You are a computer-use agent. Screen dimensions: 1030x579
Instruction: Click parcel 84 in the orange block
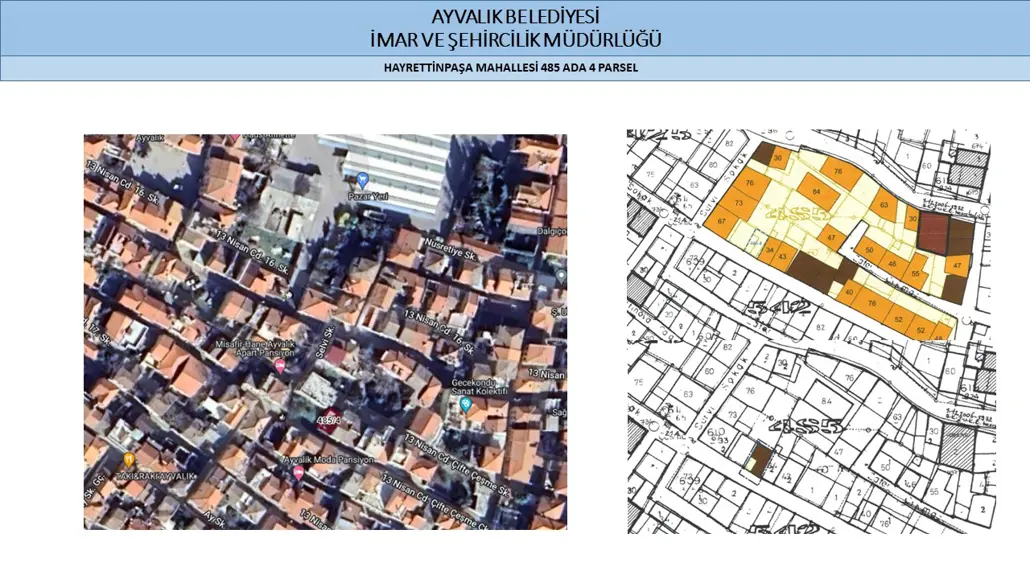click(x=815, y=192)
